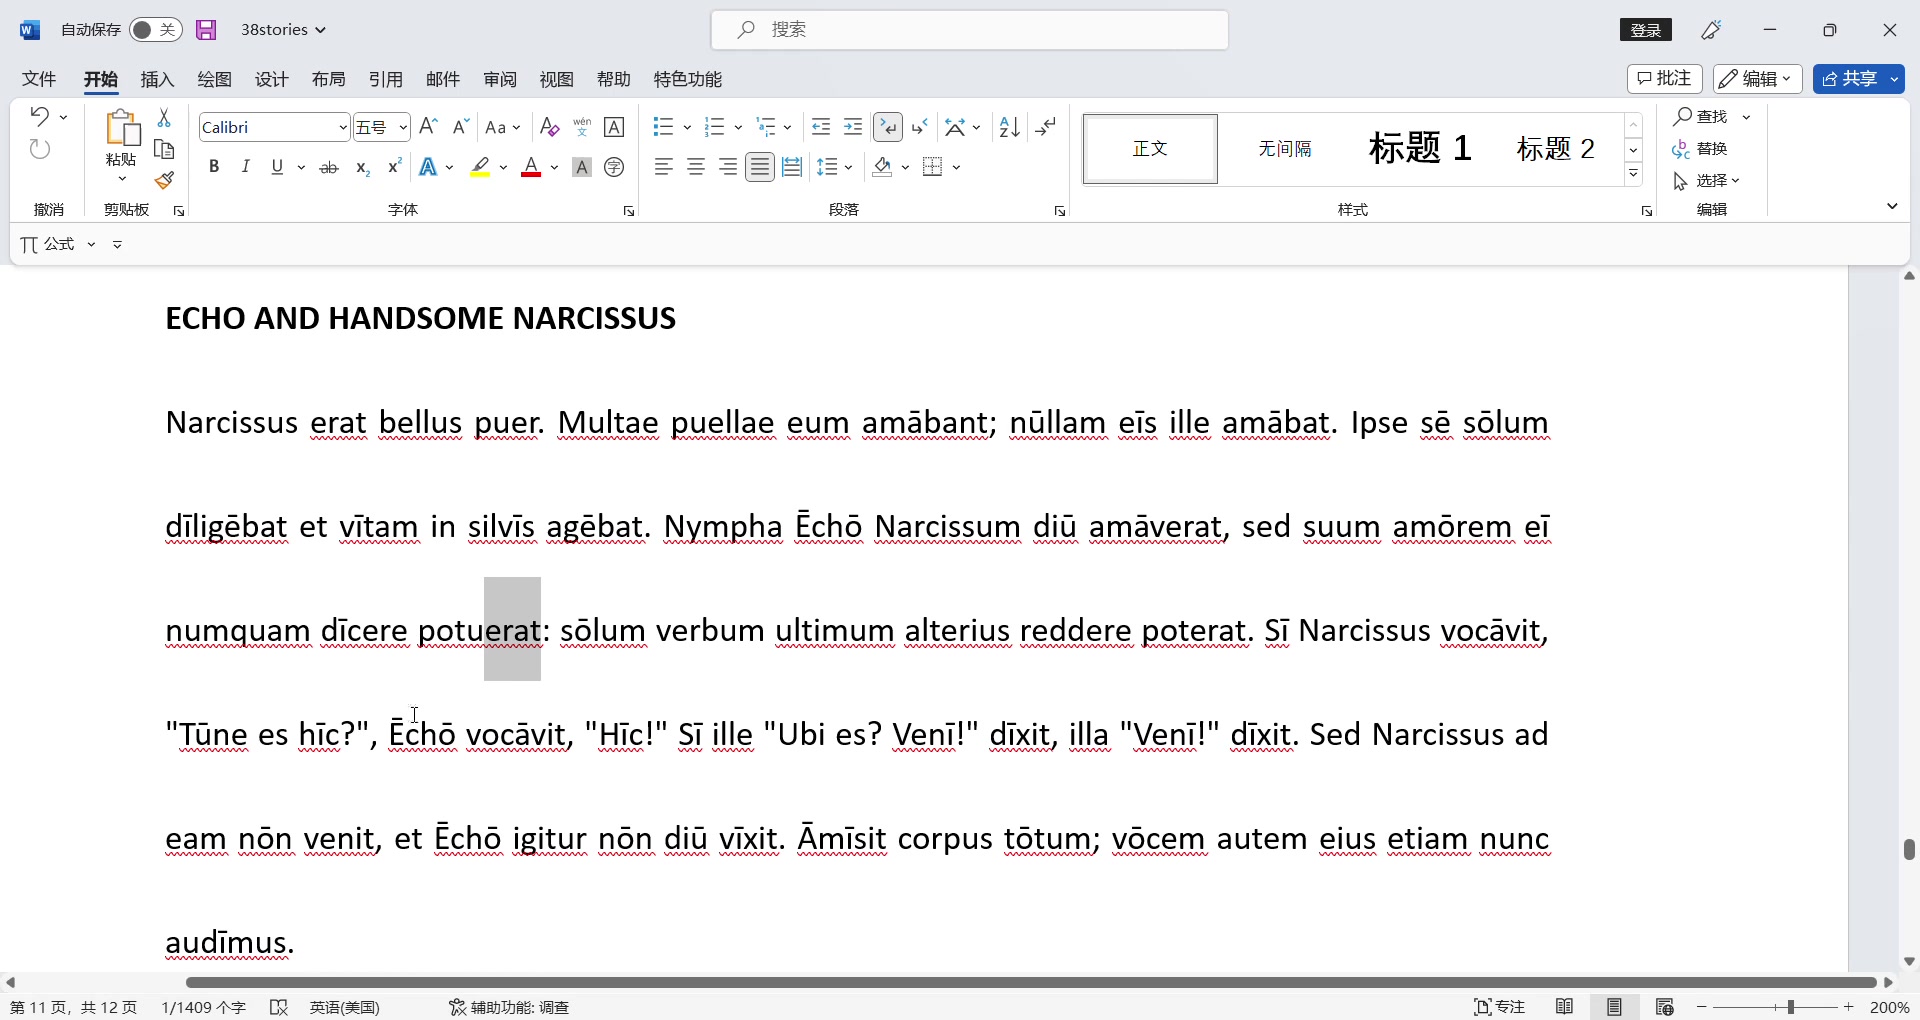Image resolution: width=1920 pixels, height=1020 pixels.
Task: Click the 共享 share button
Action: (x=1859, y=79)
